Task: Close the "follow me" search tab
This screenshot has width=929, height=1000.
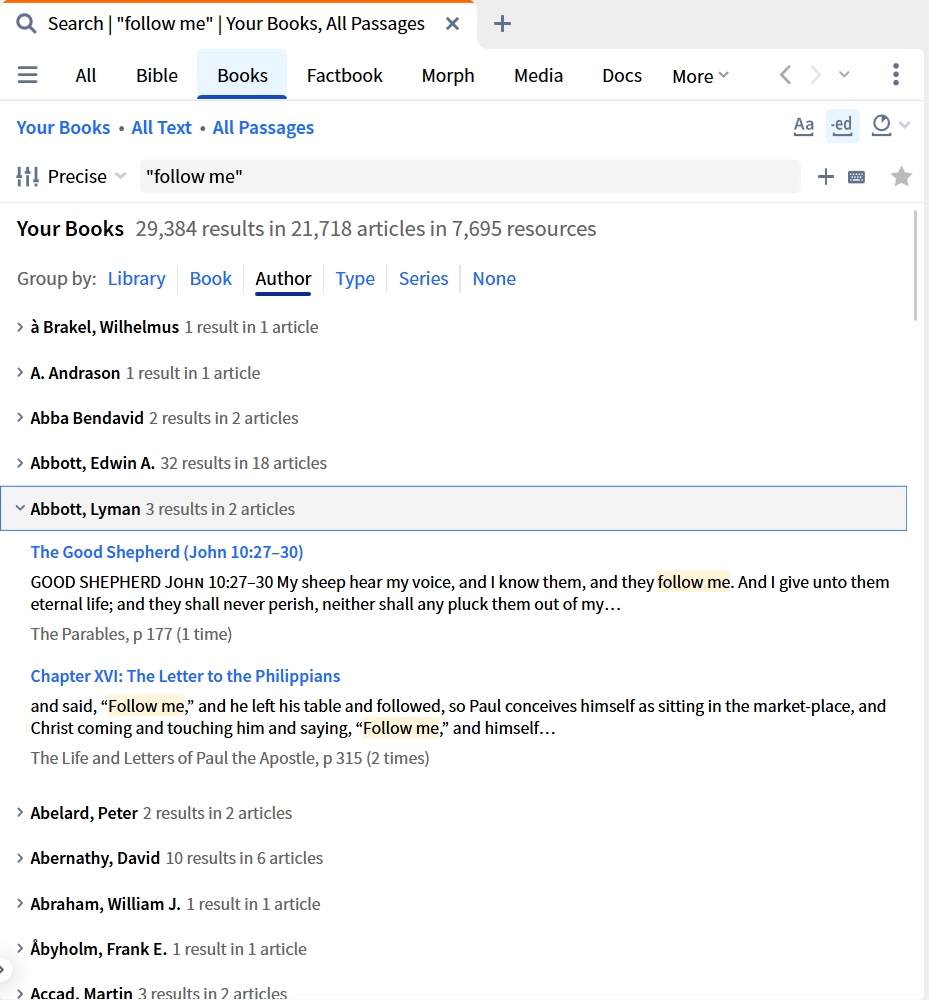Action: [x=452, y=24]
